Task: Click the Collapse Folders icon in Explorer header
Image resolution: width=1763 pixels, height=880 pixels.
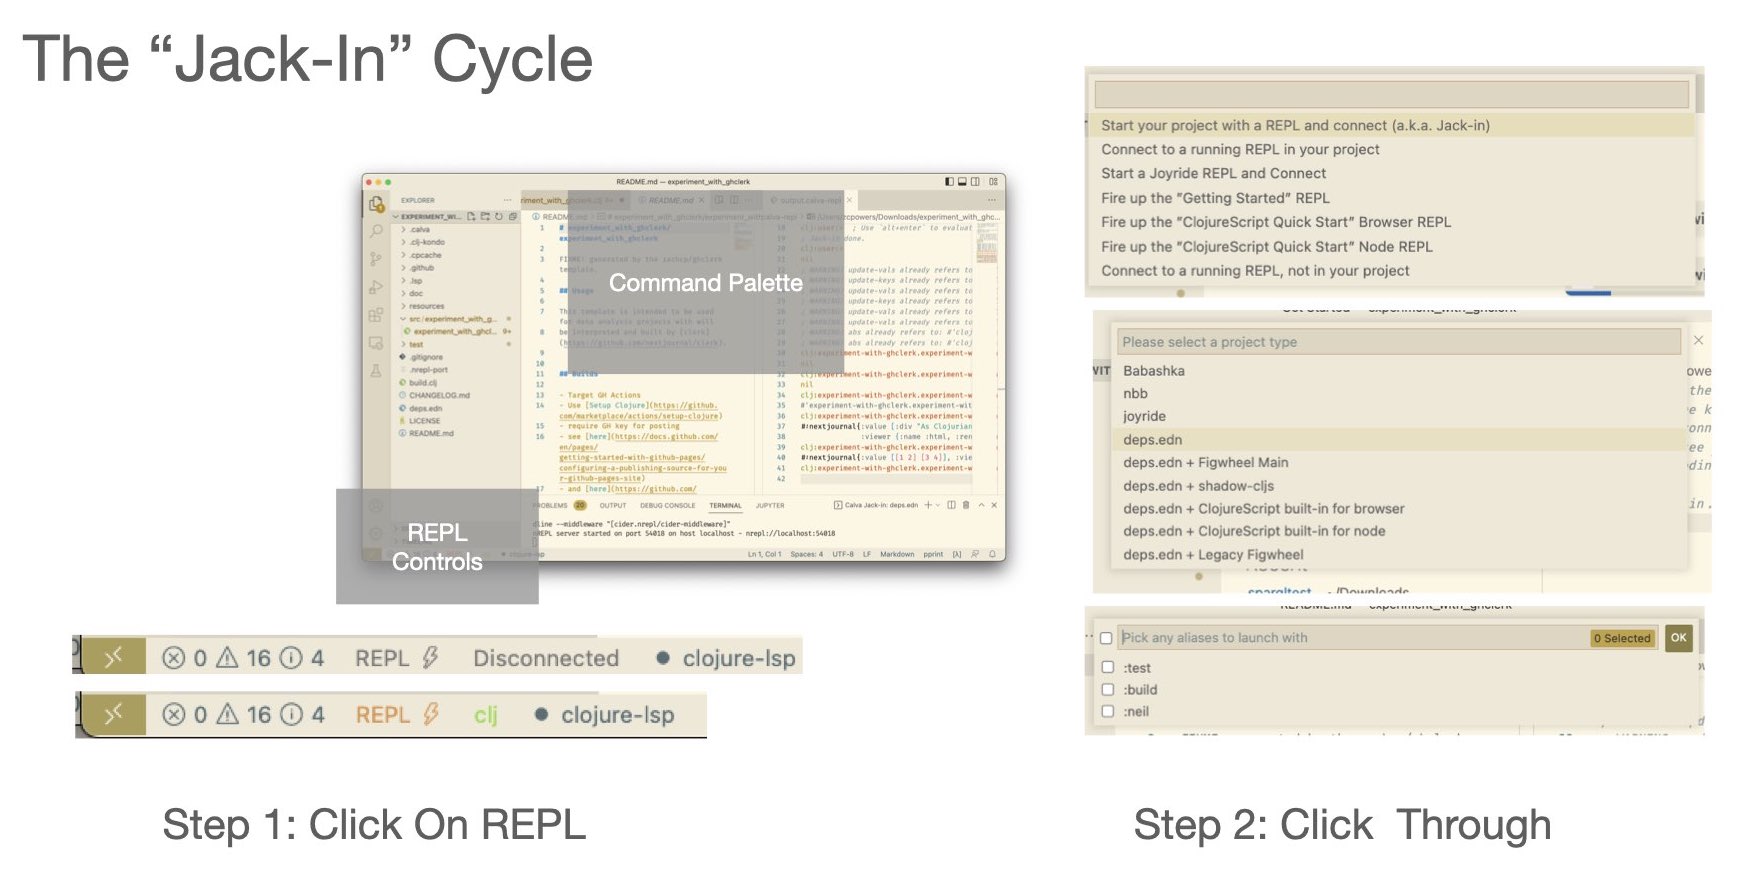Action: [x=512, y=216]
